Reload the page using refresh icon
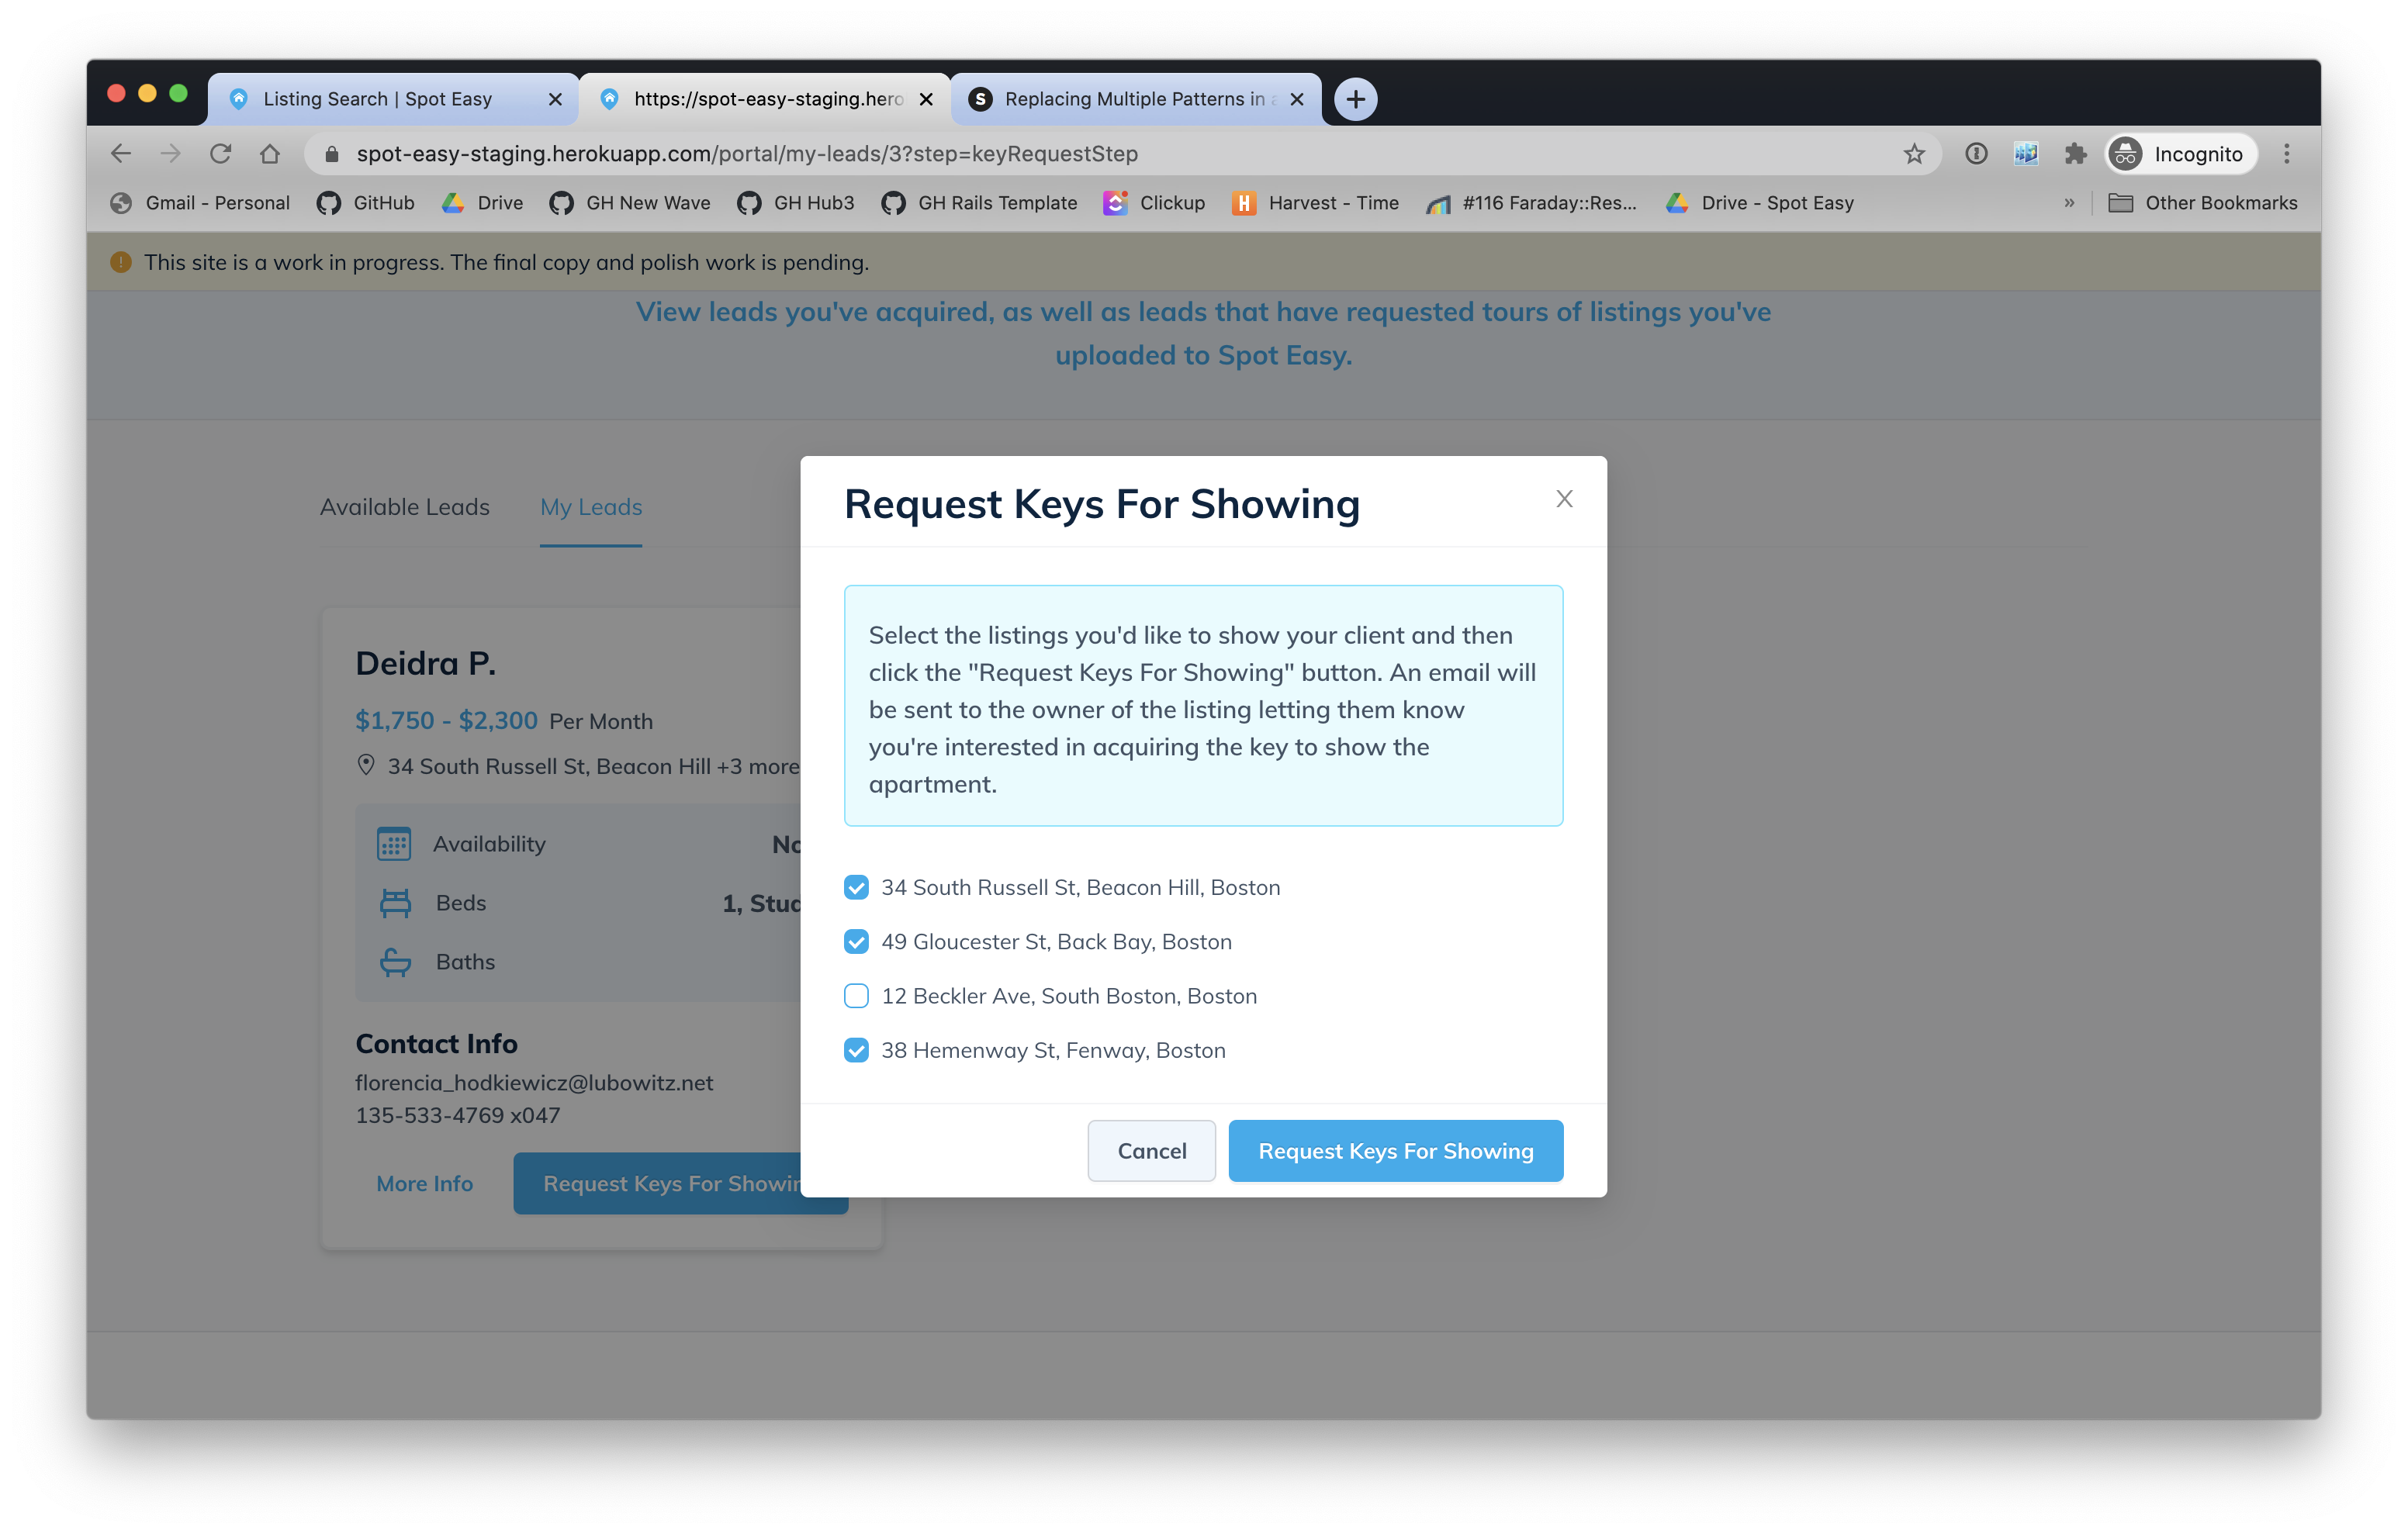The height and width of the screenshot is (1534, 2408). pos(220,154)
